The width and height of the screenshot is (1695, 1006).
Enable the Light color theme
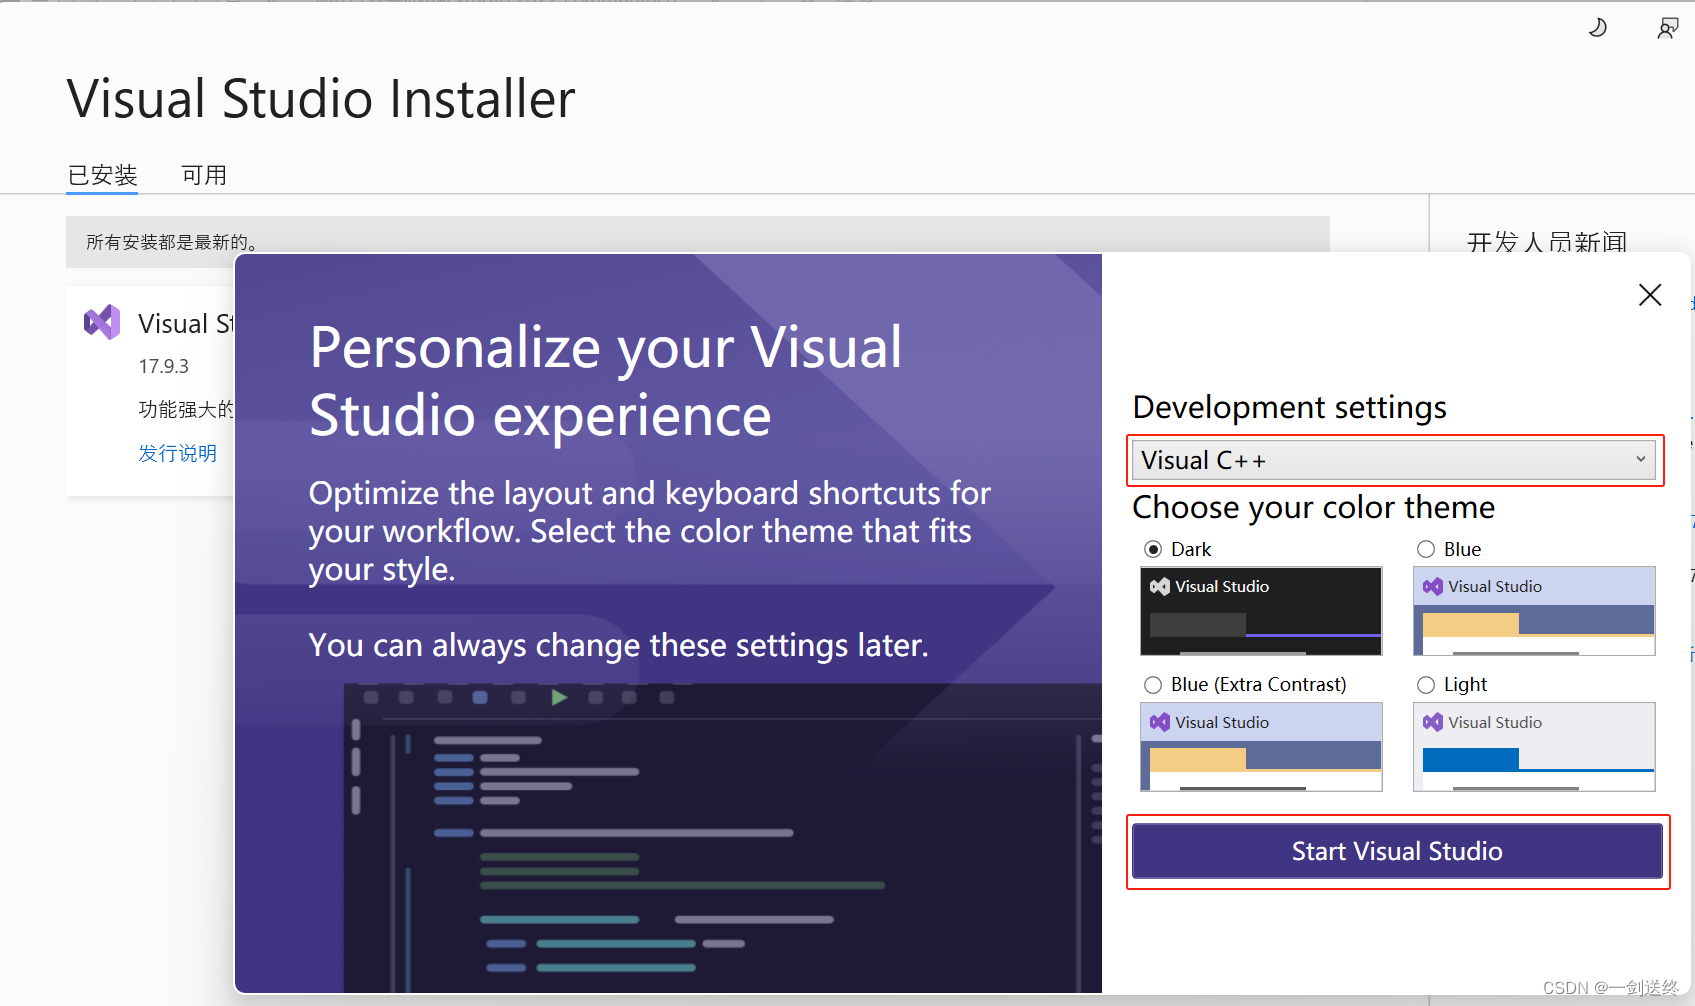[1425, 684]
